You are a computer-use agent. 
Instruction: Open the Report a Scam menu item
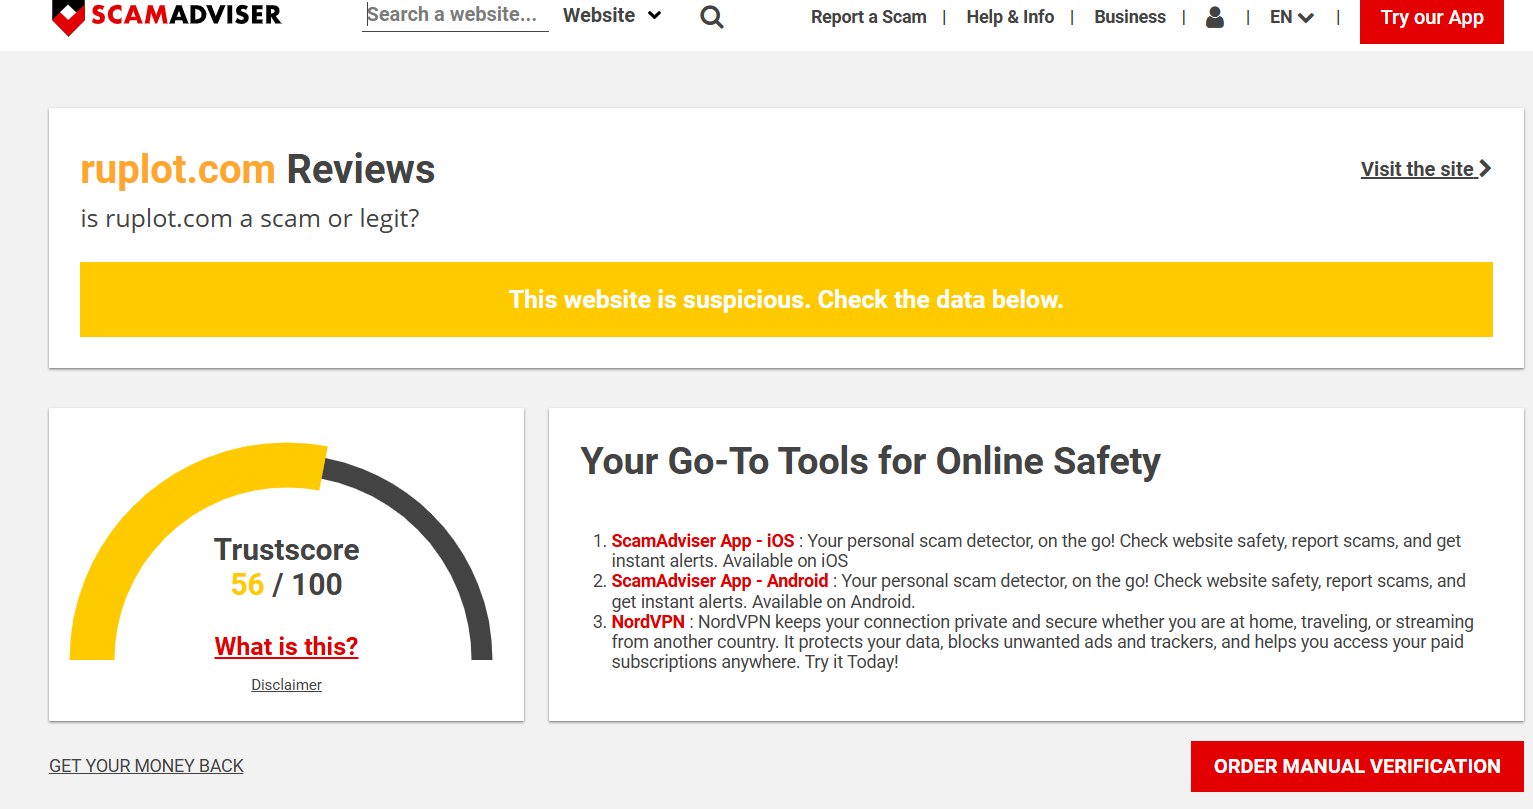[x=868, y=17]
